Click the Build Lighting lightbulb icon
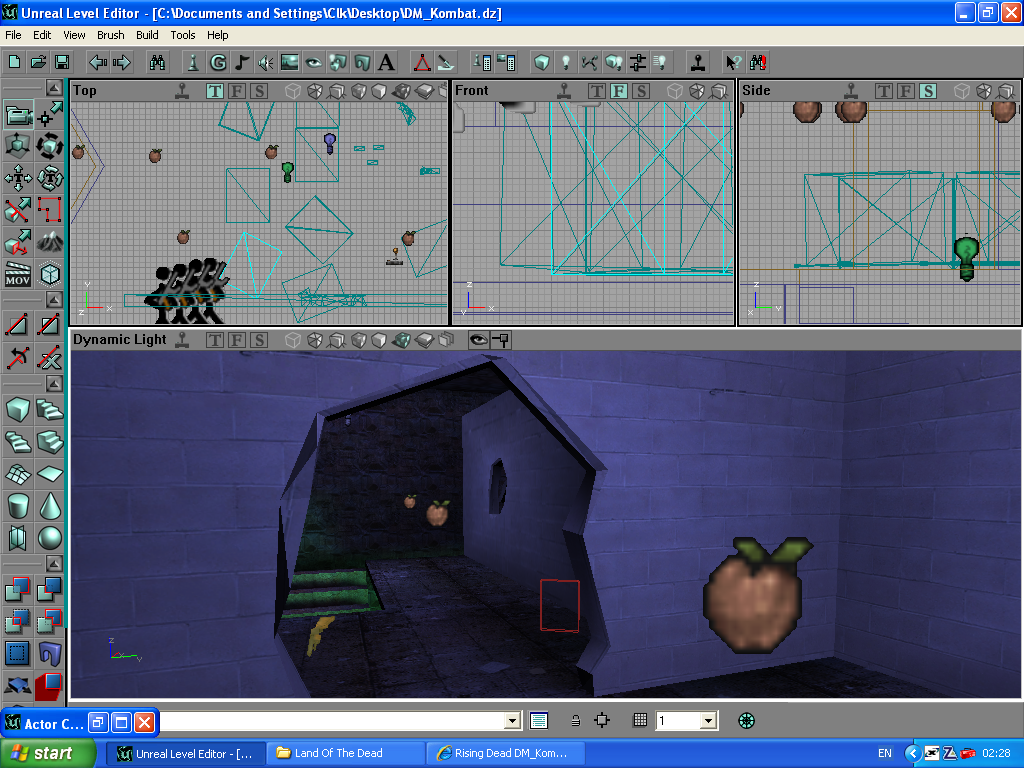 pyautogui.click(x=566, y=62)
